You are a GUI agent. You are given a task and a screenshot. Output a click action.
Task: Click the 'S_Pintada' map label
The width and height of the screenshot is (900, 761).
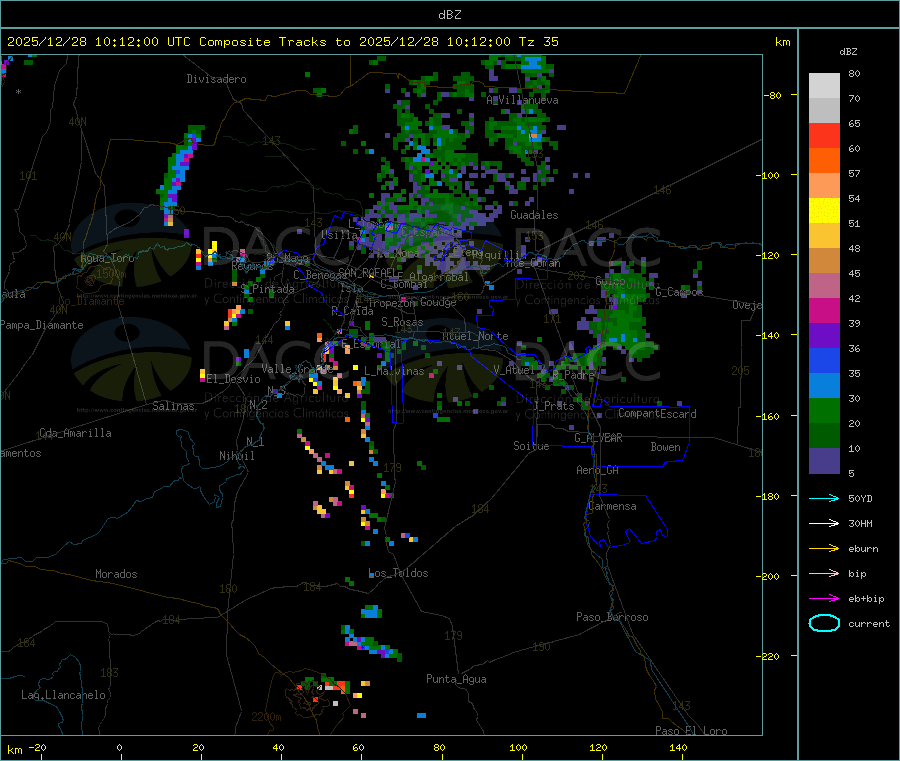click(267, 289)
